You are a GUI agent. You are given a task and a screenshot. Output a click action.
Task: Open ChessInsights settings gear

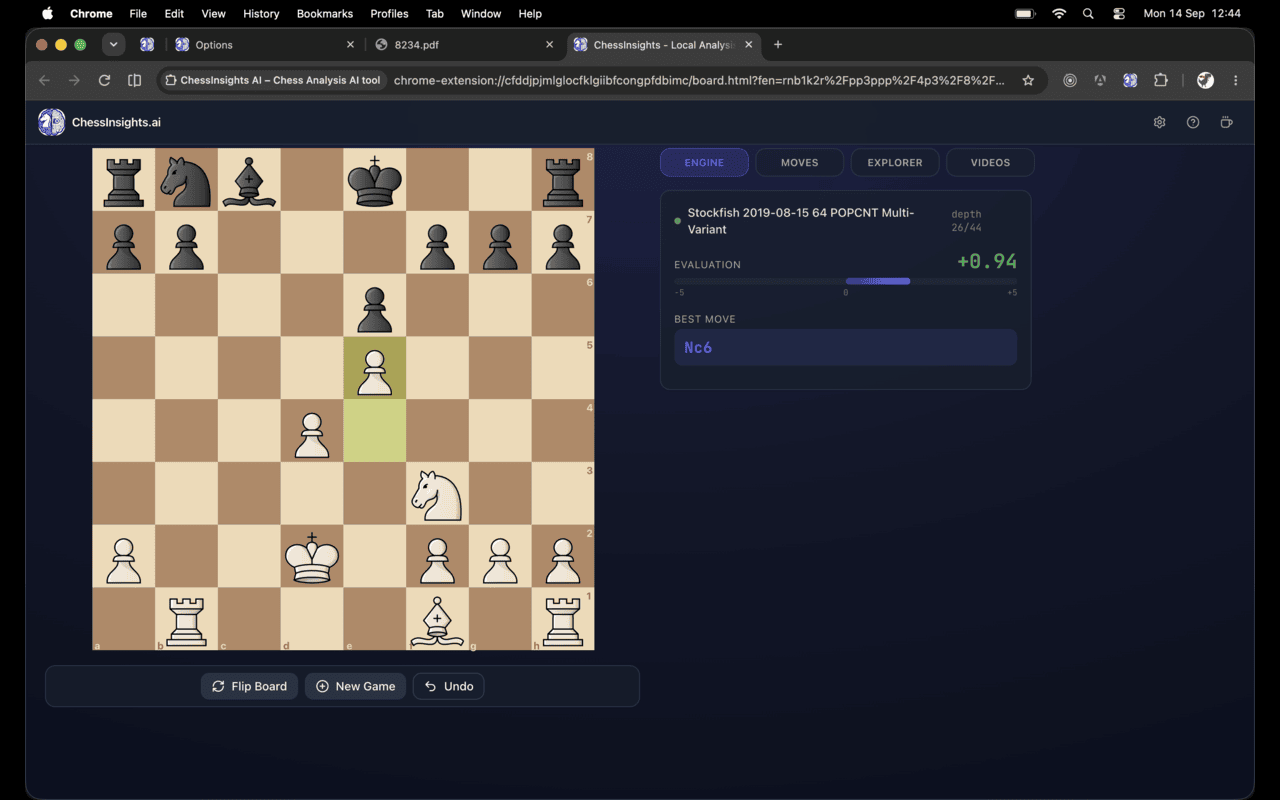[1160, 122]
